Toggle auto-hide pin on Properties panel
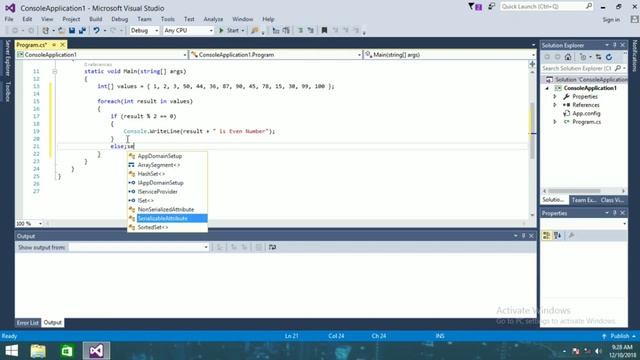 pos(615,213)
